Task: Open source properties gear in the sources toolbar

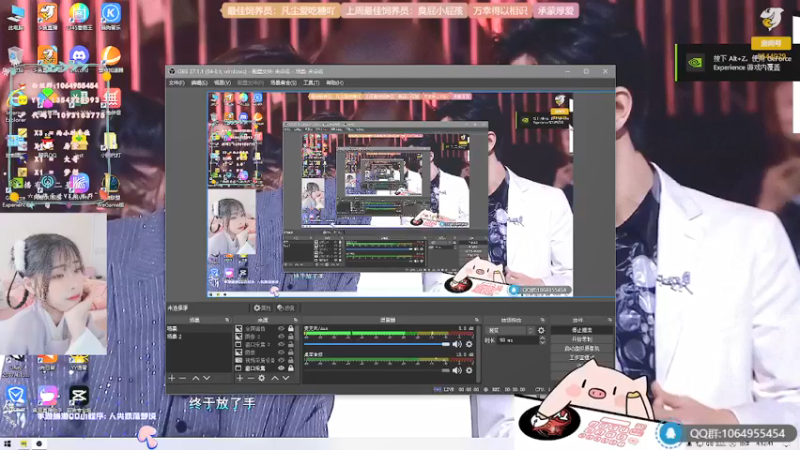Action: pos(262,379)
